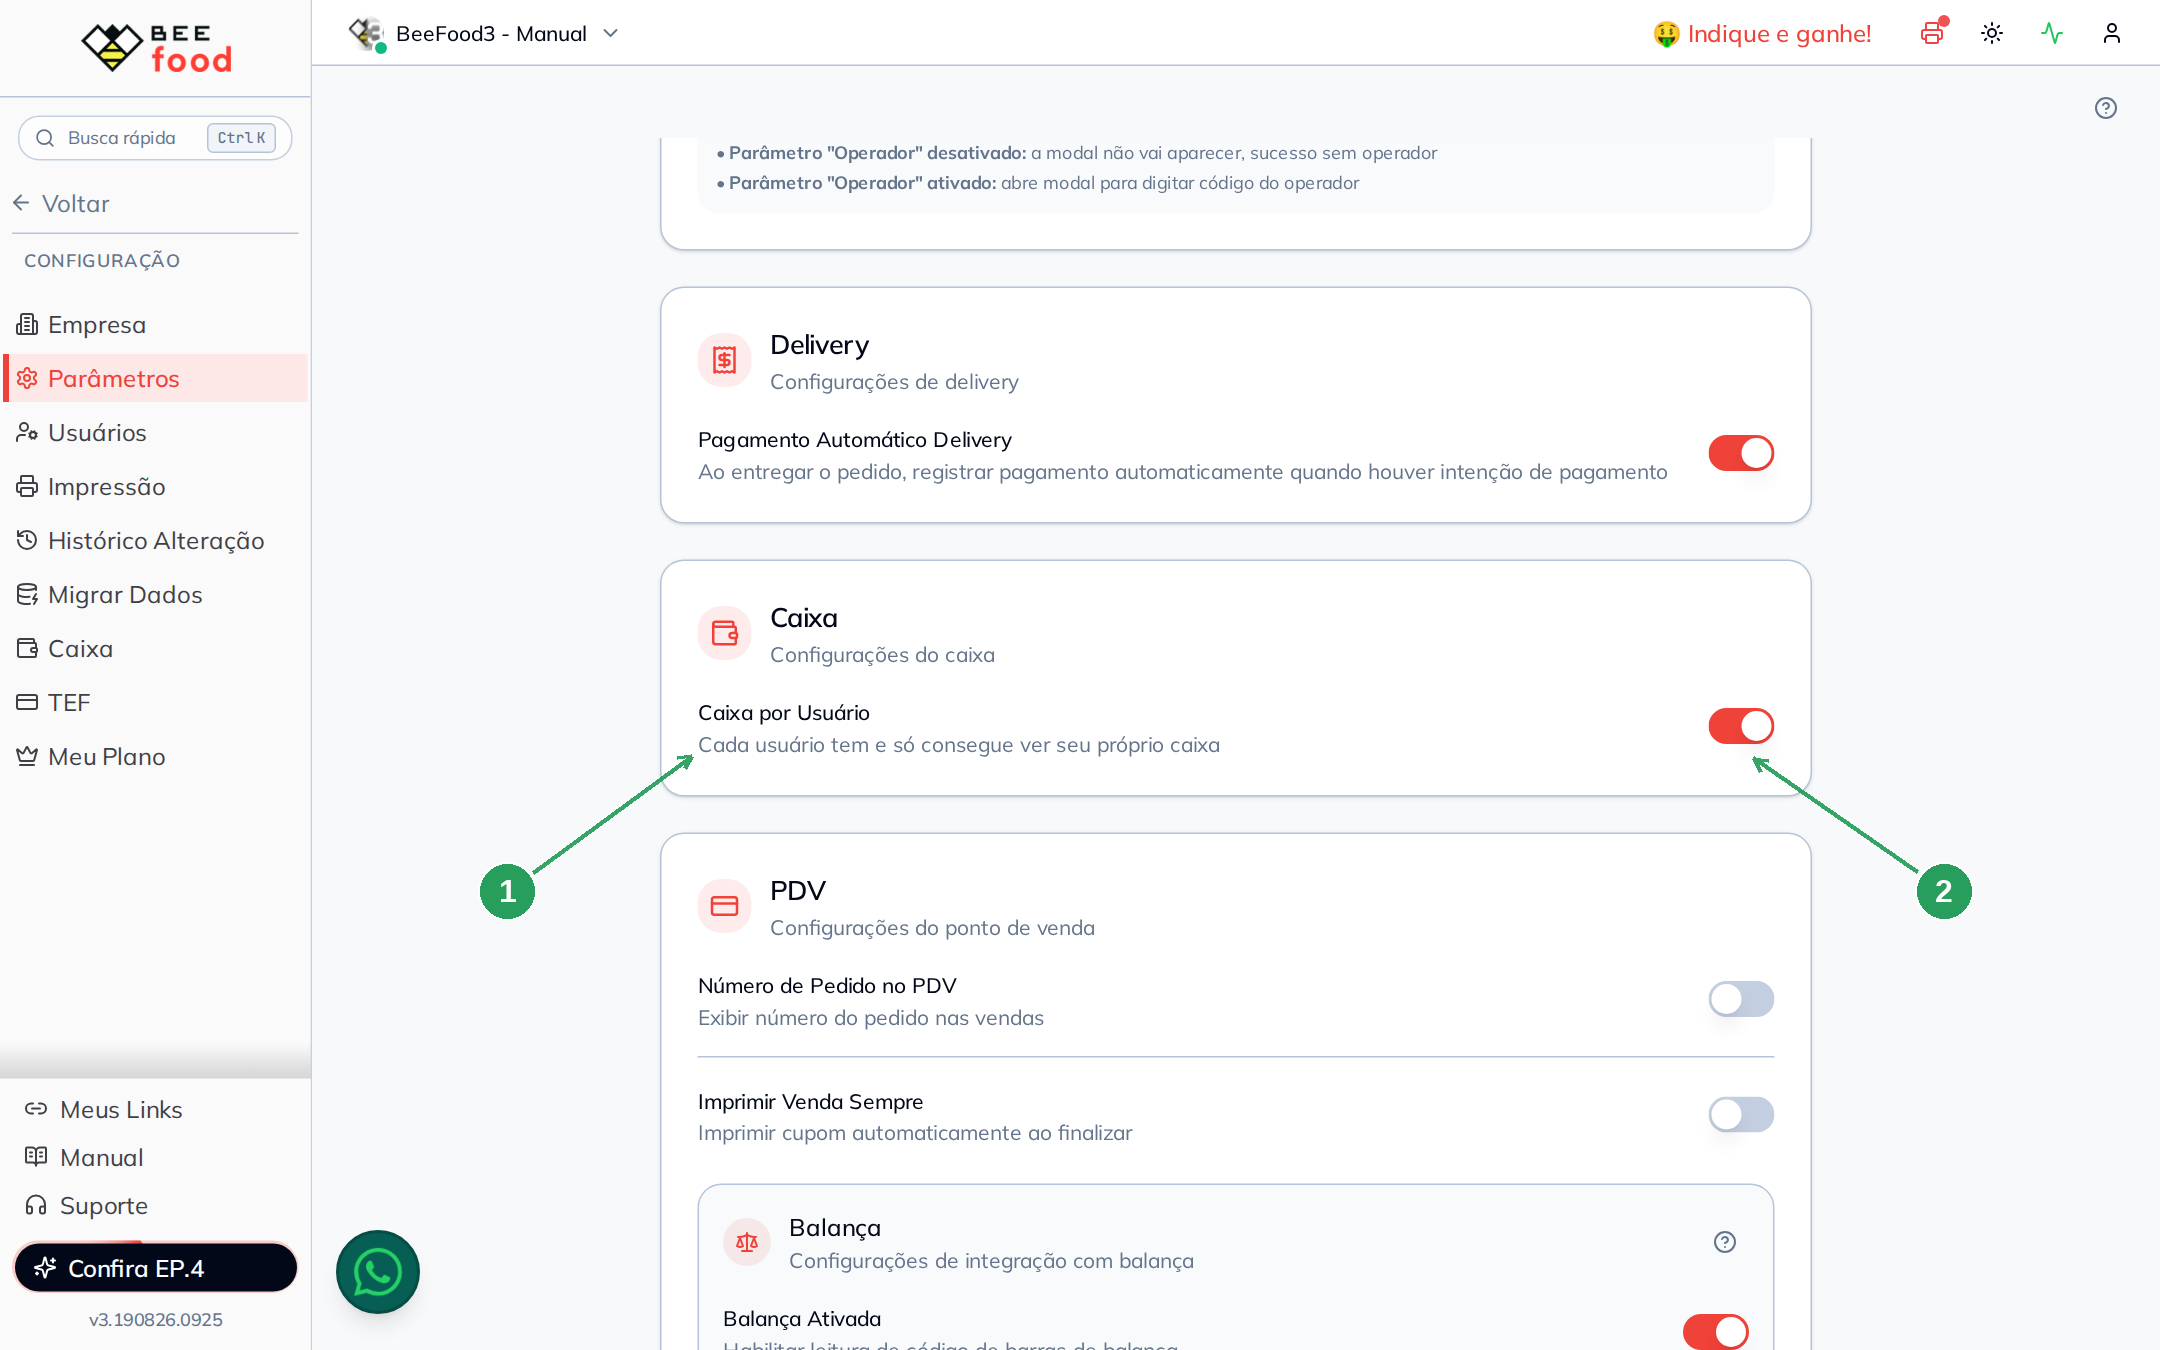
Task: Open the WhatsApp chat button
Action: point(378,1272)
